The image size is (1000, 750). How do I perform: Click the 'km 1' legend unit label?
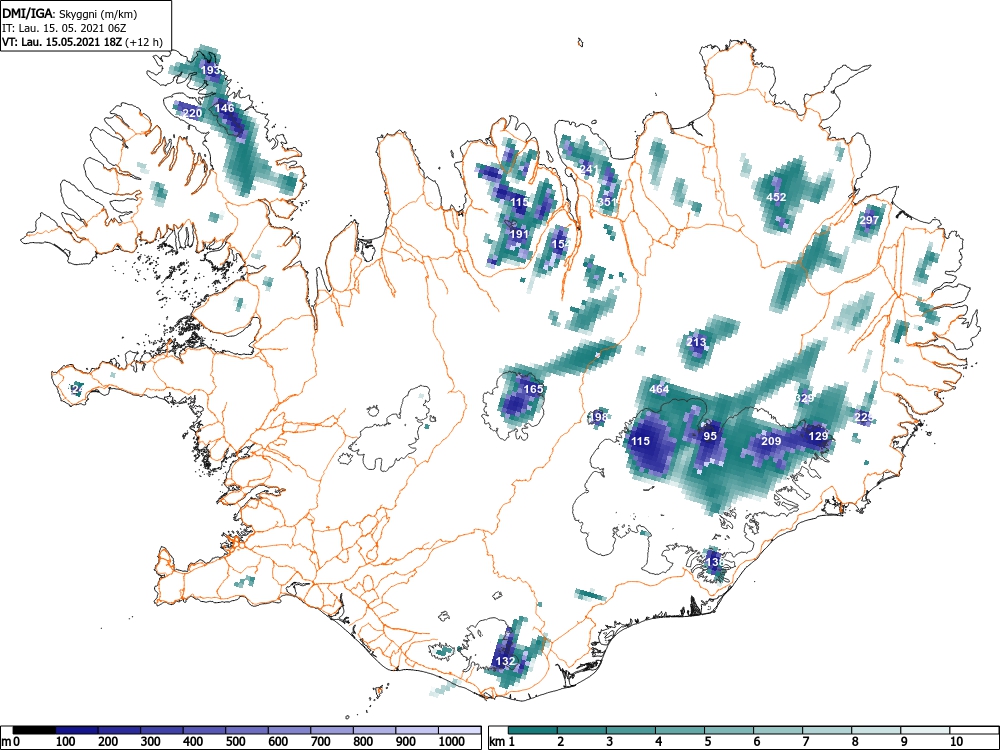503,742
